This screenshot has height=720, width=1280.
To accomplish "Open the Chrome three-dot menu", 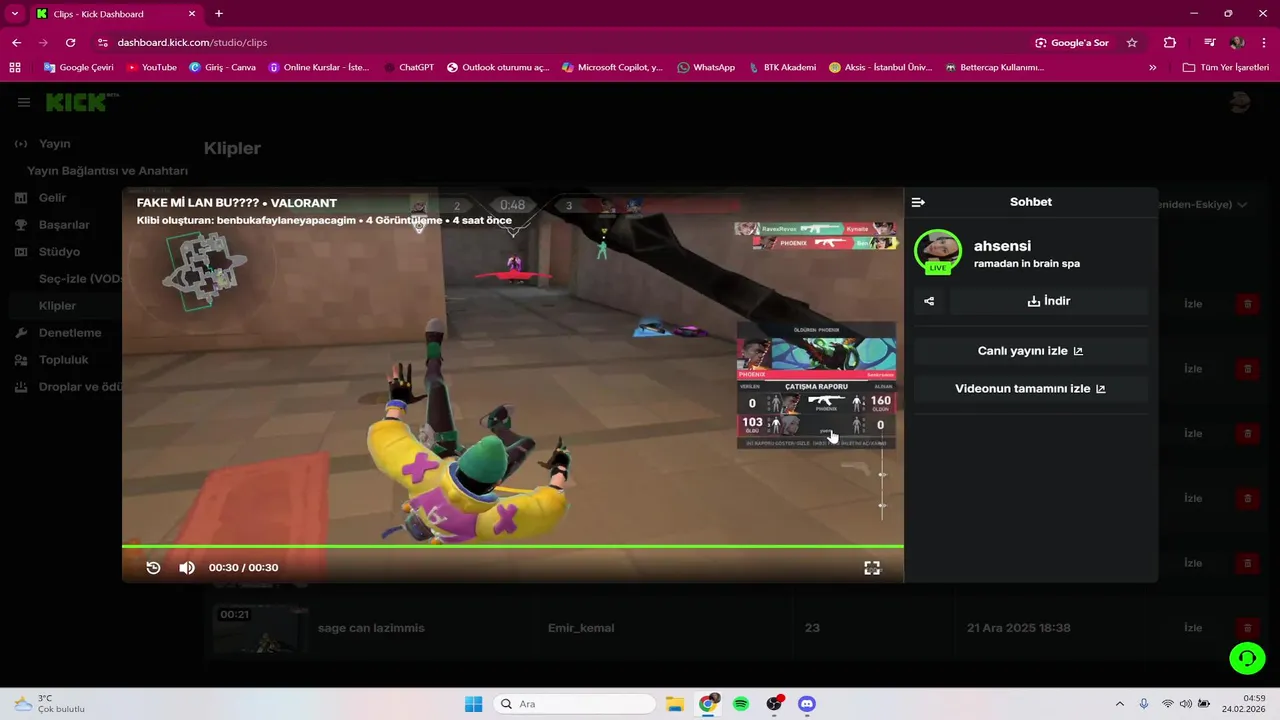I will (1262, 43).
